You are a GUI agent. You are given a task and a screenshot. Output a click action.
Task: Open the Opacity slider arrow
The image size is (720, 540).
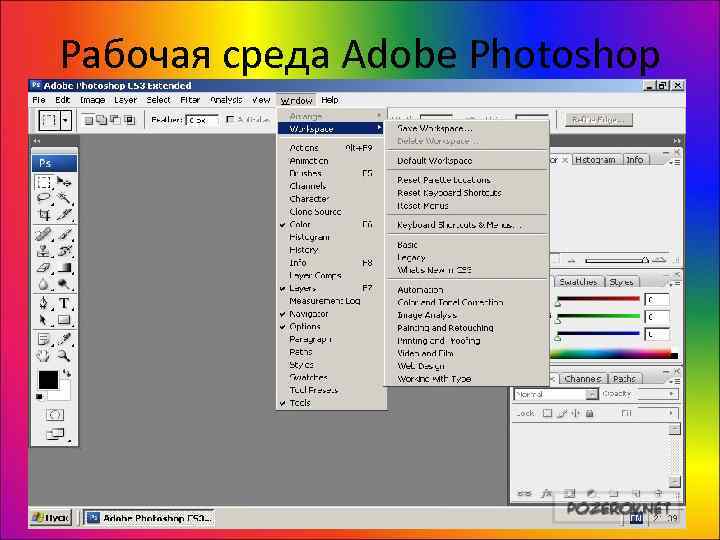click(x=671, y=394)
